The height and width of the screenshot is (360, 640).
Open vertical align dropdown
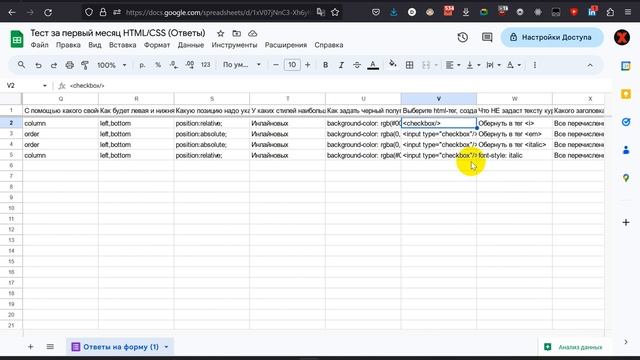[x=473, y=65]
